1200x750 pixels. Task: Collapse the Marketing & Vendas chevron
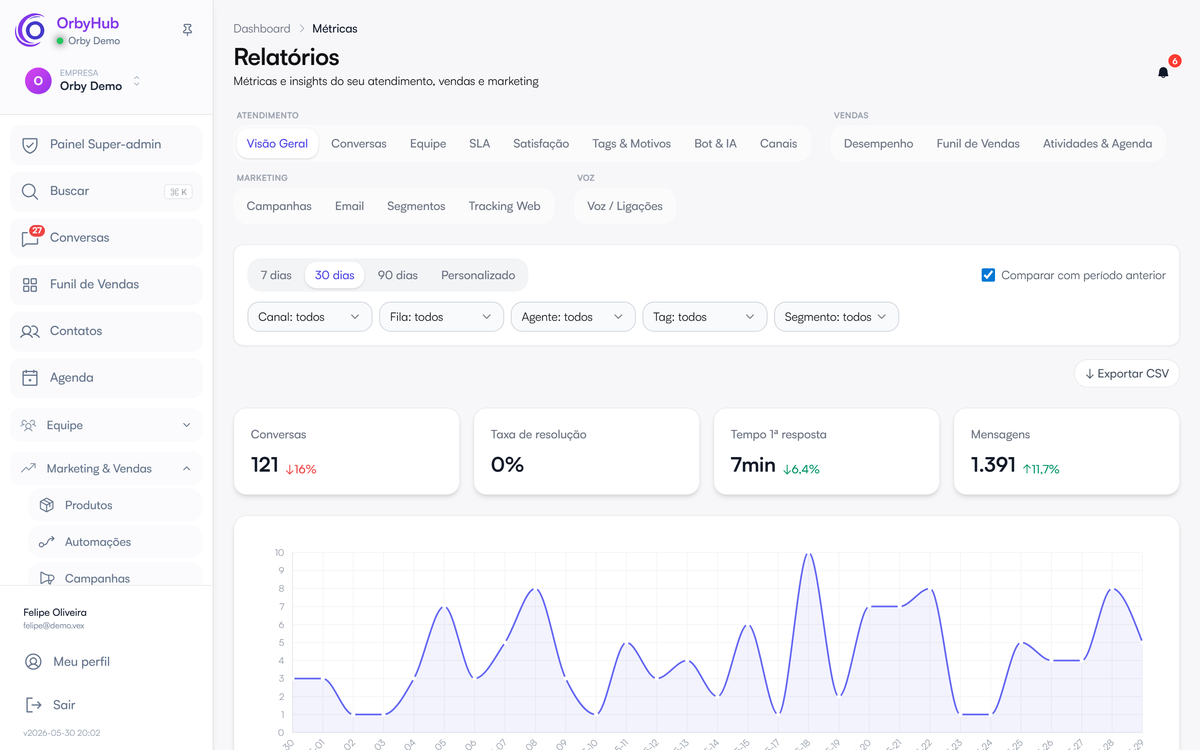pos(187,468)
